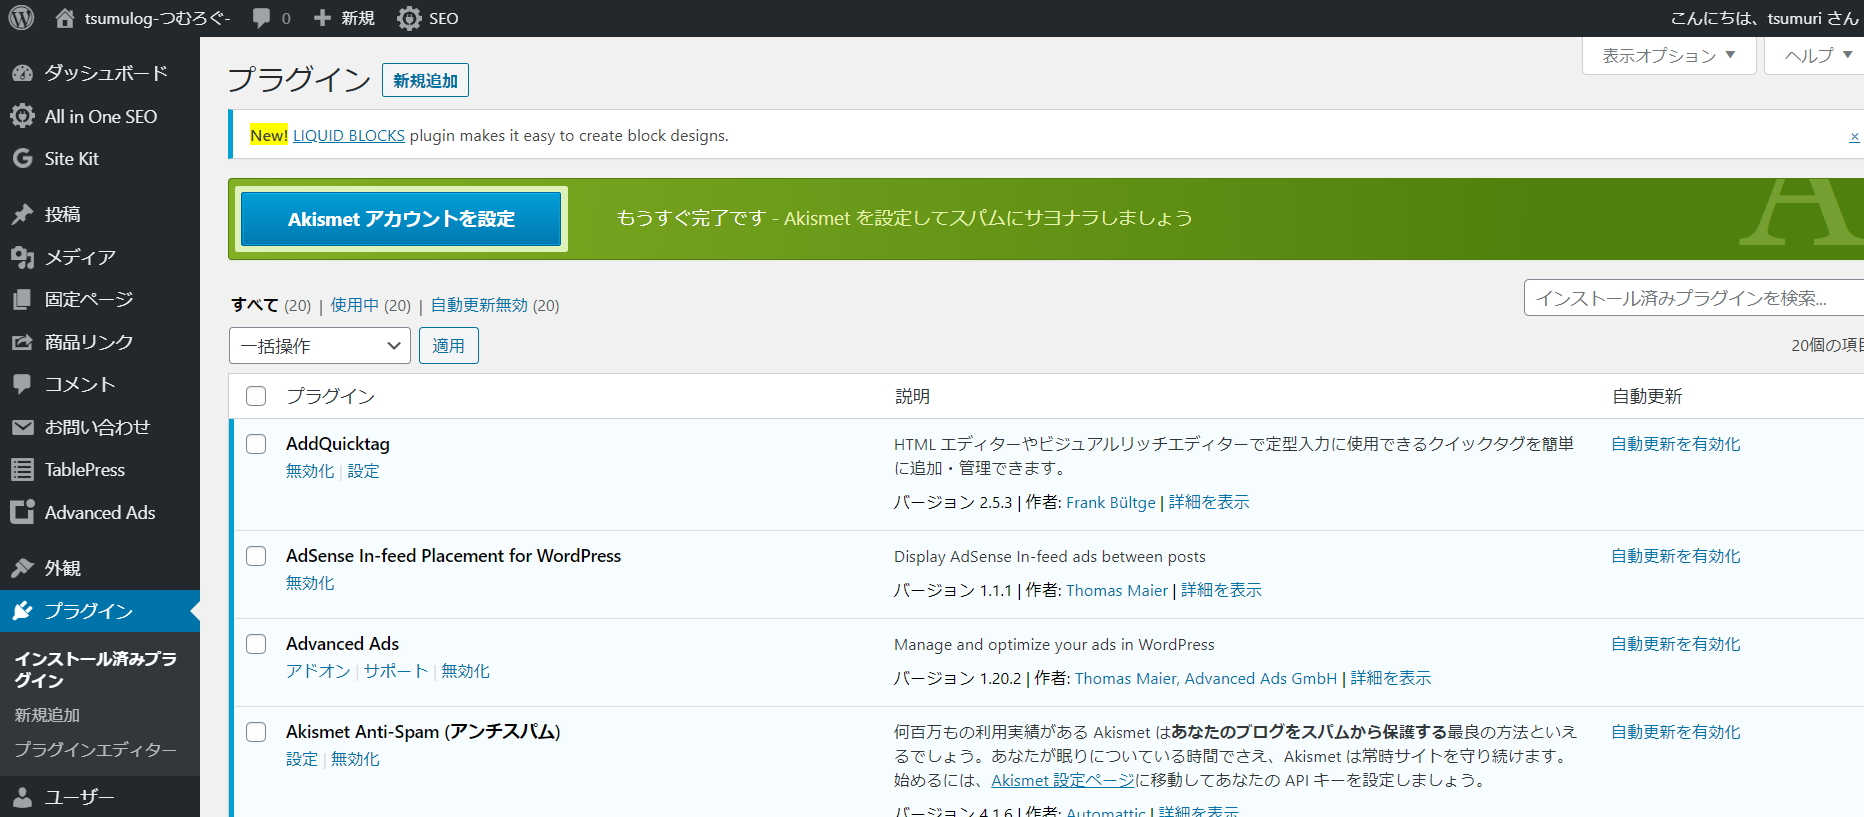Open 詳細を表示 for Advanced Ads
The image size is (1864, 817).
1391,678
